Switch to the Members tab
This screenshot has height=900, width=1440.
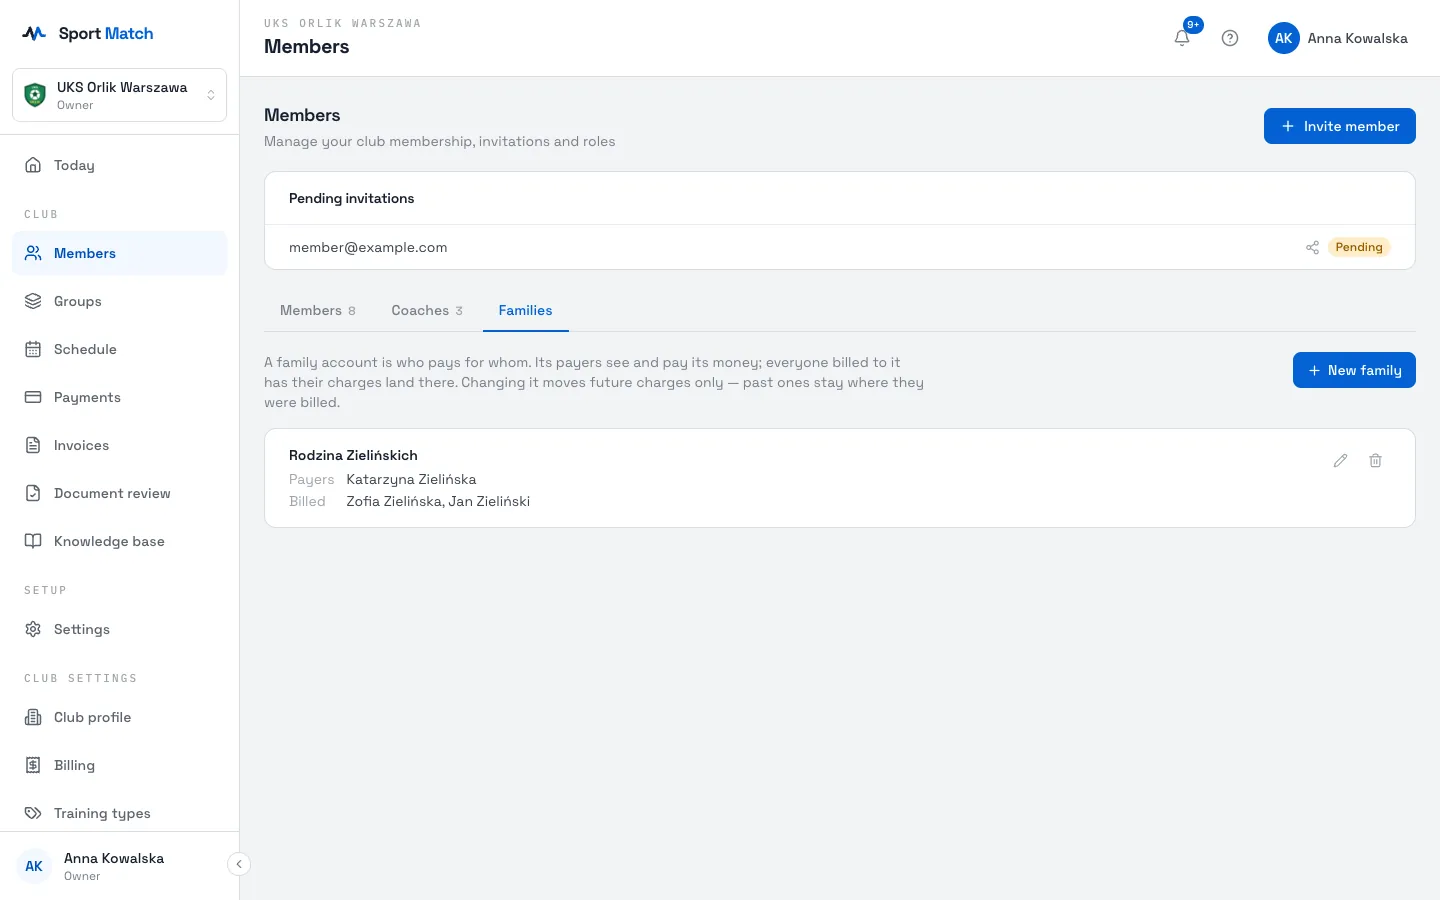click(317, 311)
